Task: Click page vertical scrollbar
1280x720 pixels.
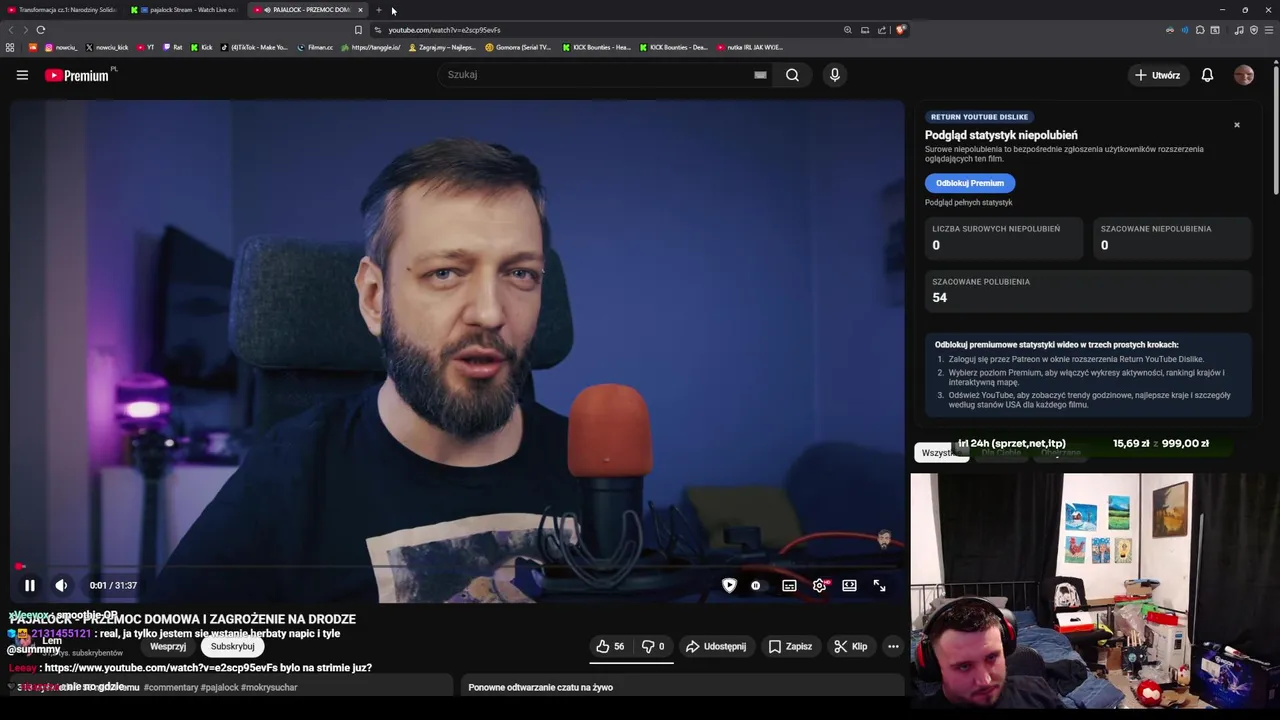Action: coord(1275,128)
